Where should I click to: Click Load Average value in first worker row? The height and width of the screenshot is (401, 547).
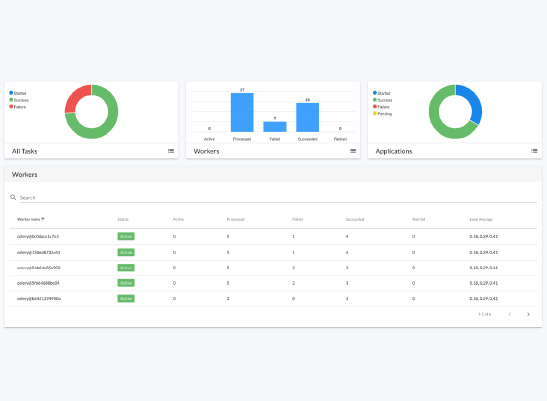tap(484, 237)
